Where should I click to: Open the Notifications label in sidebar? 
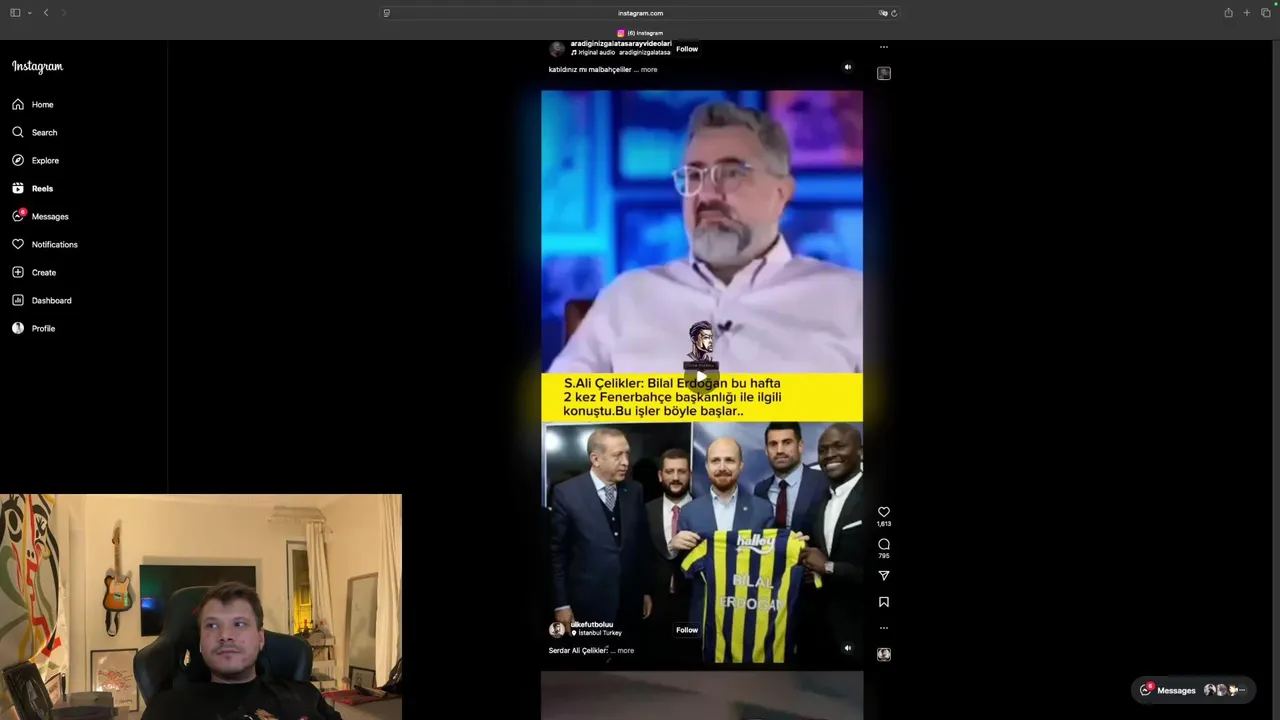click(x=54, y=244)
